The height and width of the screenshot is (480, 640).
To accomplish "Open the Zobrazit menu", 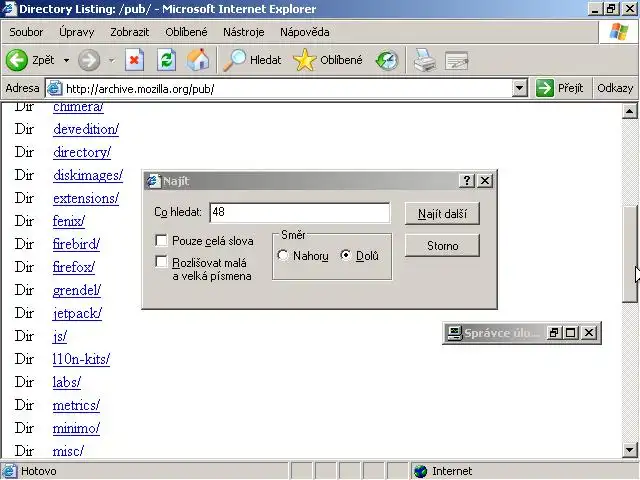I will pyautogui.click(x=129, y=32).
